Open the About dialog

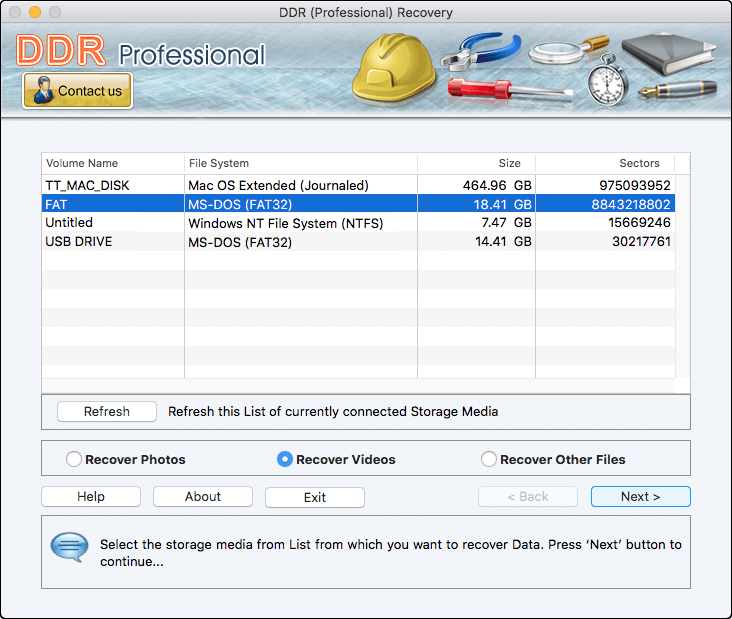pyautogui.click(x=203, y=496)
